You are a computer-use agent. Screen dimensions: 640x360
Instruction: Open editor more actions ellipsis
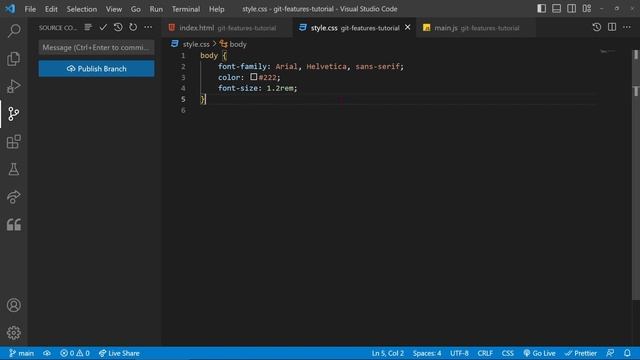point(627,27)
